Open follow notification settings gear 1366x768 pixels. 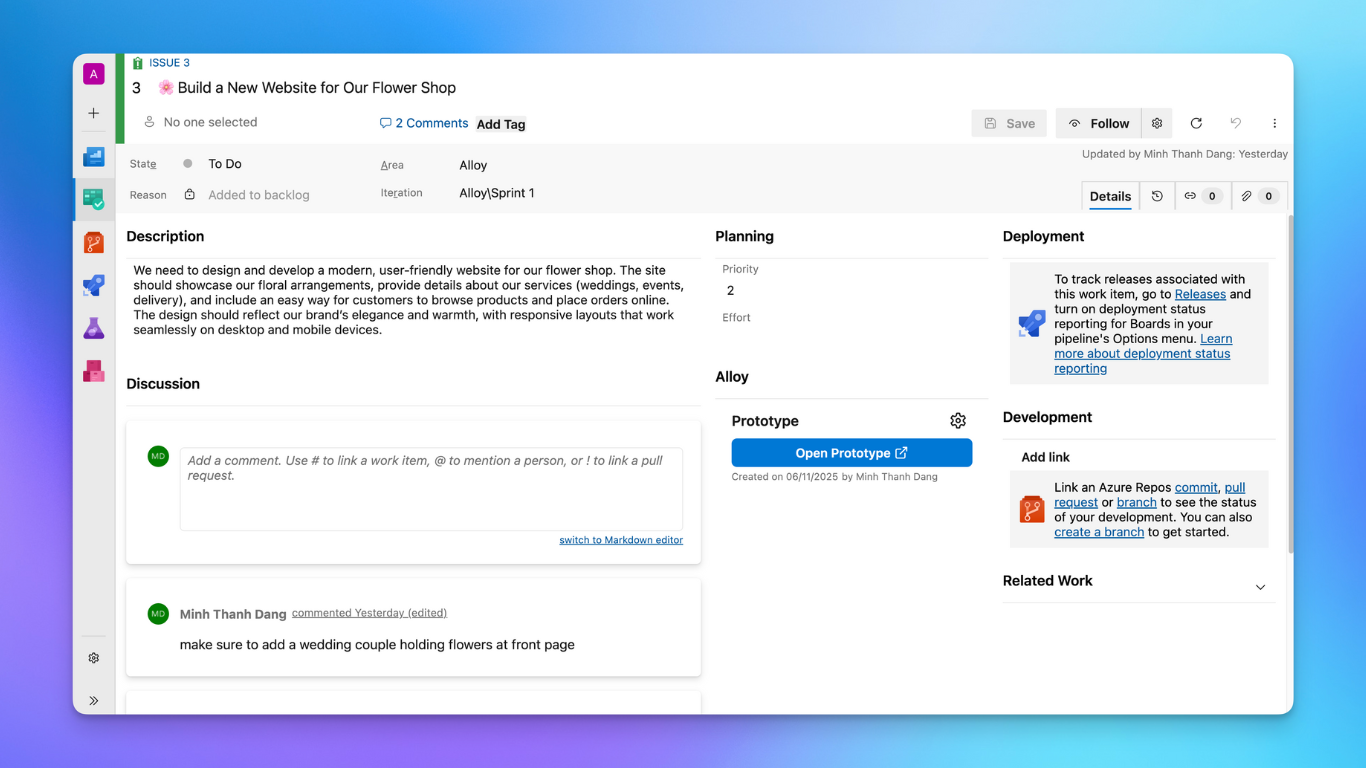(1157, 123)
